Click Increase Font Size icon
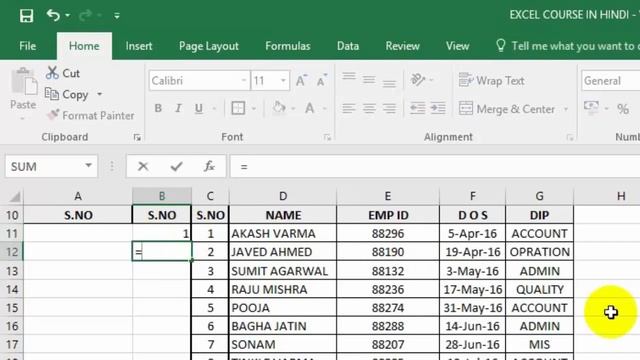 click(301, 80)
